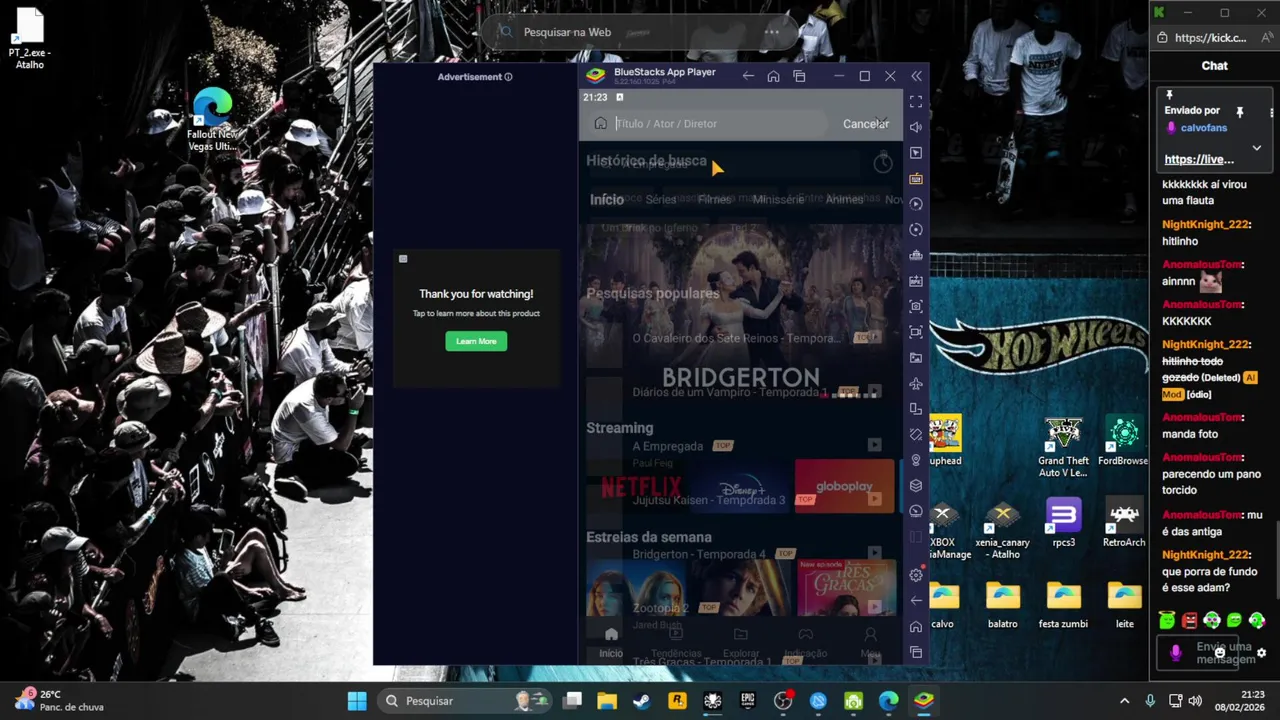Select the Filmes category tab
Viewport: 1280px width, 720px height.
[x=715, y=200]
